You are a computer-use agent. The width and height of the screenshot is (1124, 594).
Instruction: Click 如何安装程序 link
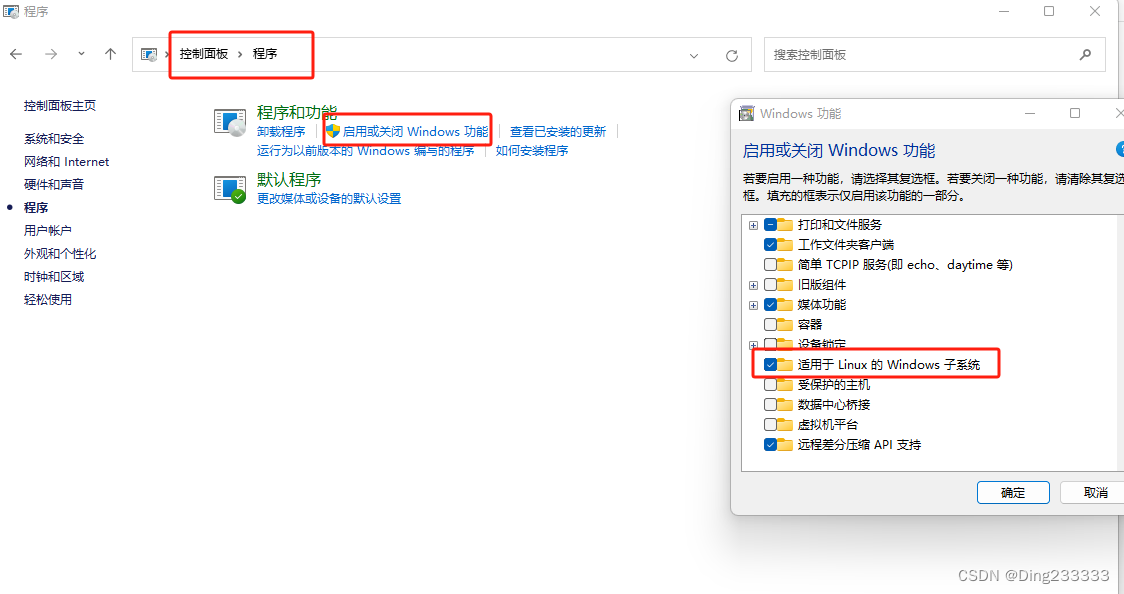532,150
